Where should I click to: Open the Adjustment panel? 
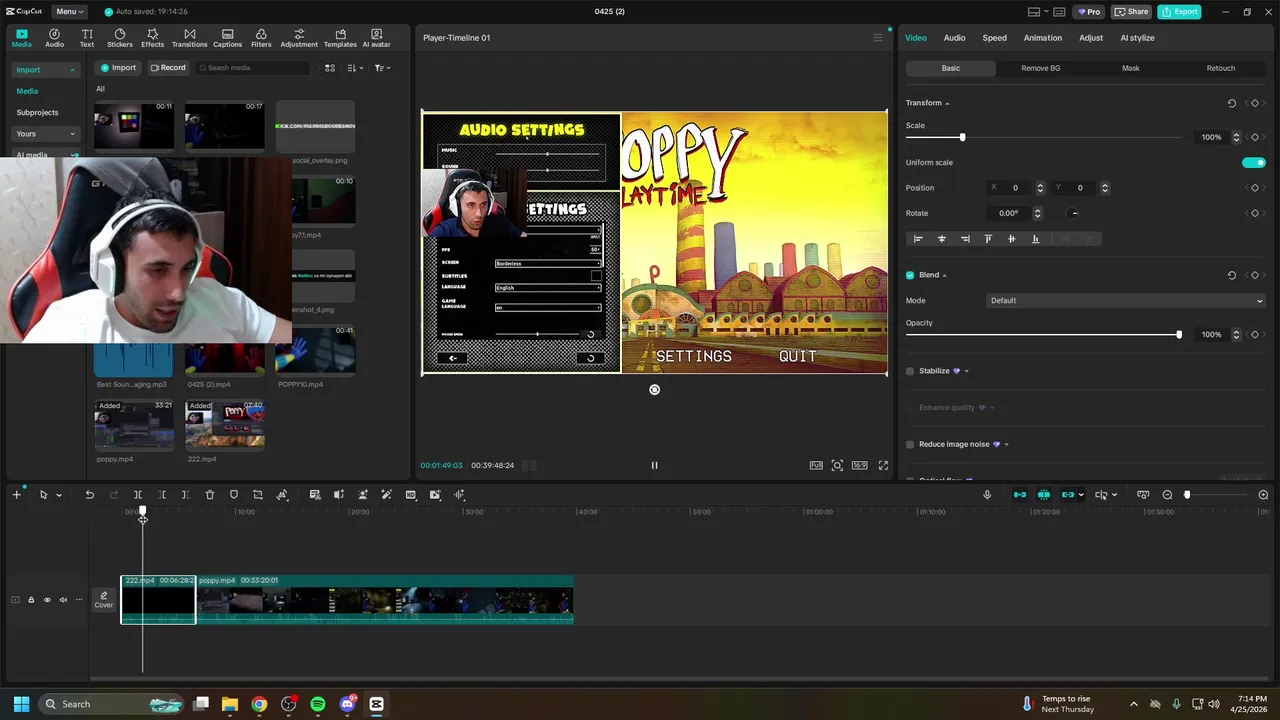pyautogui.click(x=299, y=38)
